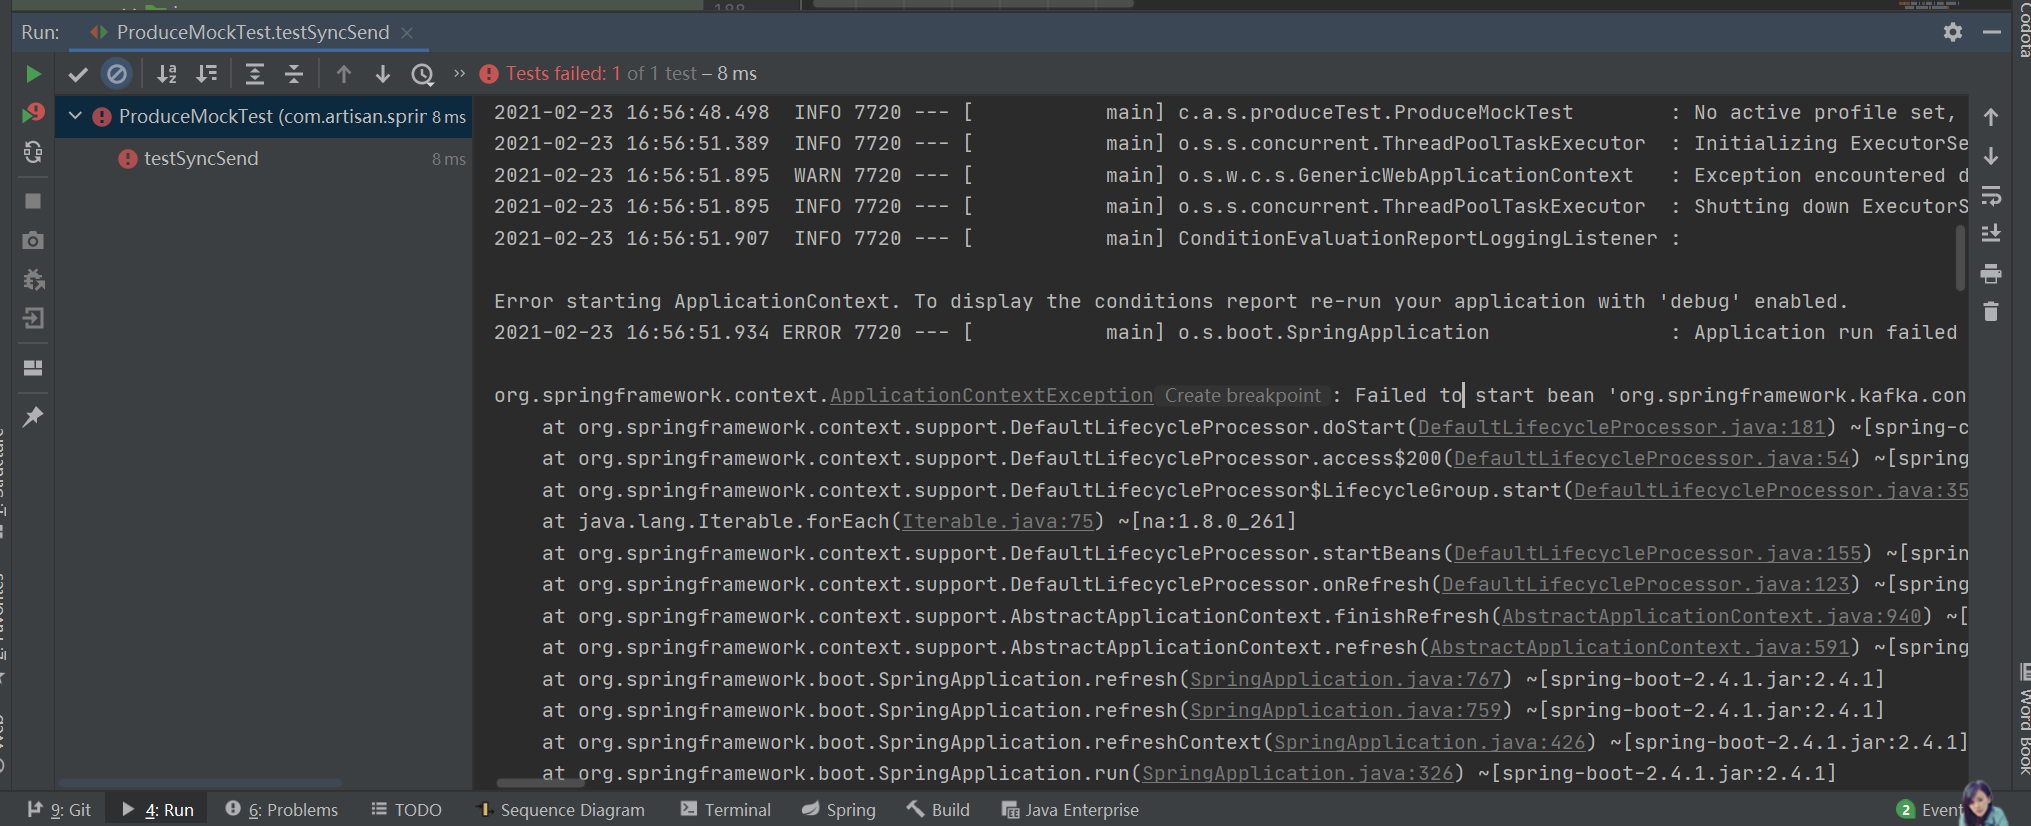Sort tests by duration
This screenshot has width=2031, height=826.
pos(206,74)
